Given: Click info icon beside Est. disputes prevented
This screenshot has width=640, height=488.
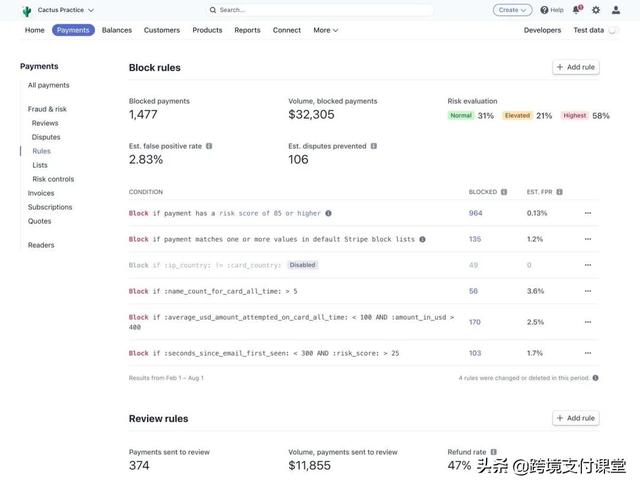Looking at the screenshot, I should point(374,146).
